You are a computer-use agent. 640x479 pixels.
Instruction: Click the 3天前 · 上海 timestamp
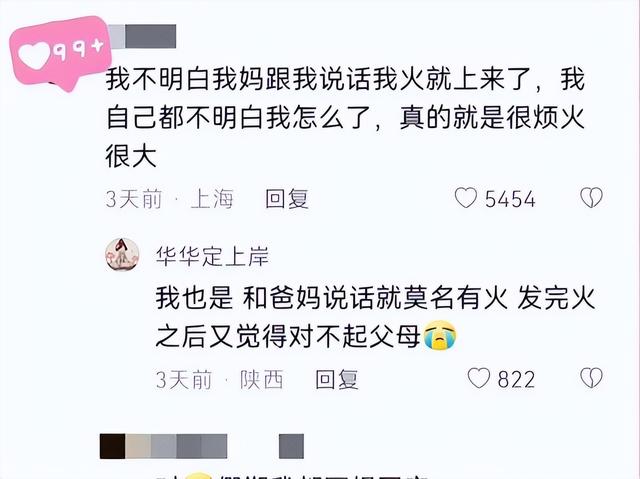tap(169, 199)
